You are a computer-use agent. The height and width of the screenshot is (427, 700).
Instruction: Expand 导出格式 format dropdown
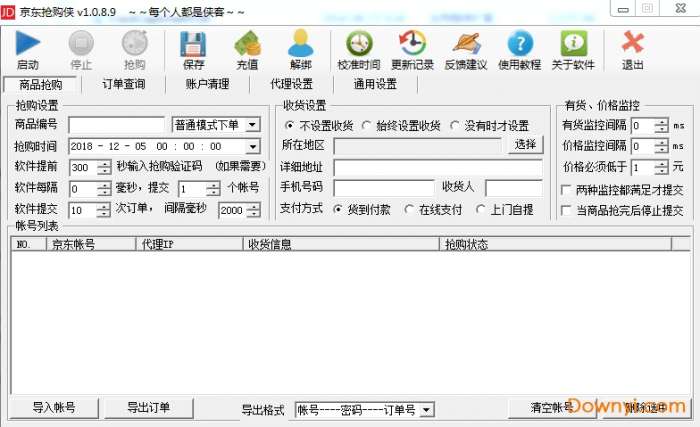coord(427,410)
